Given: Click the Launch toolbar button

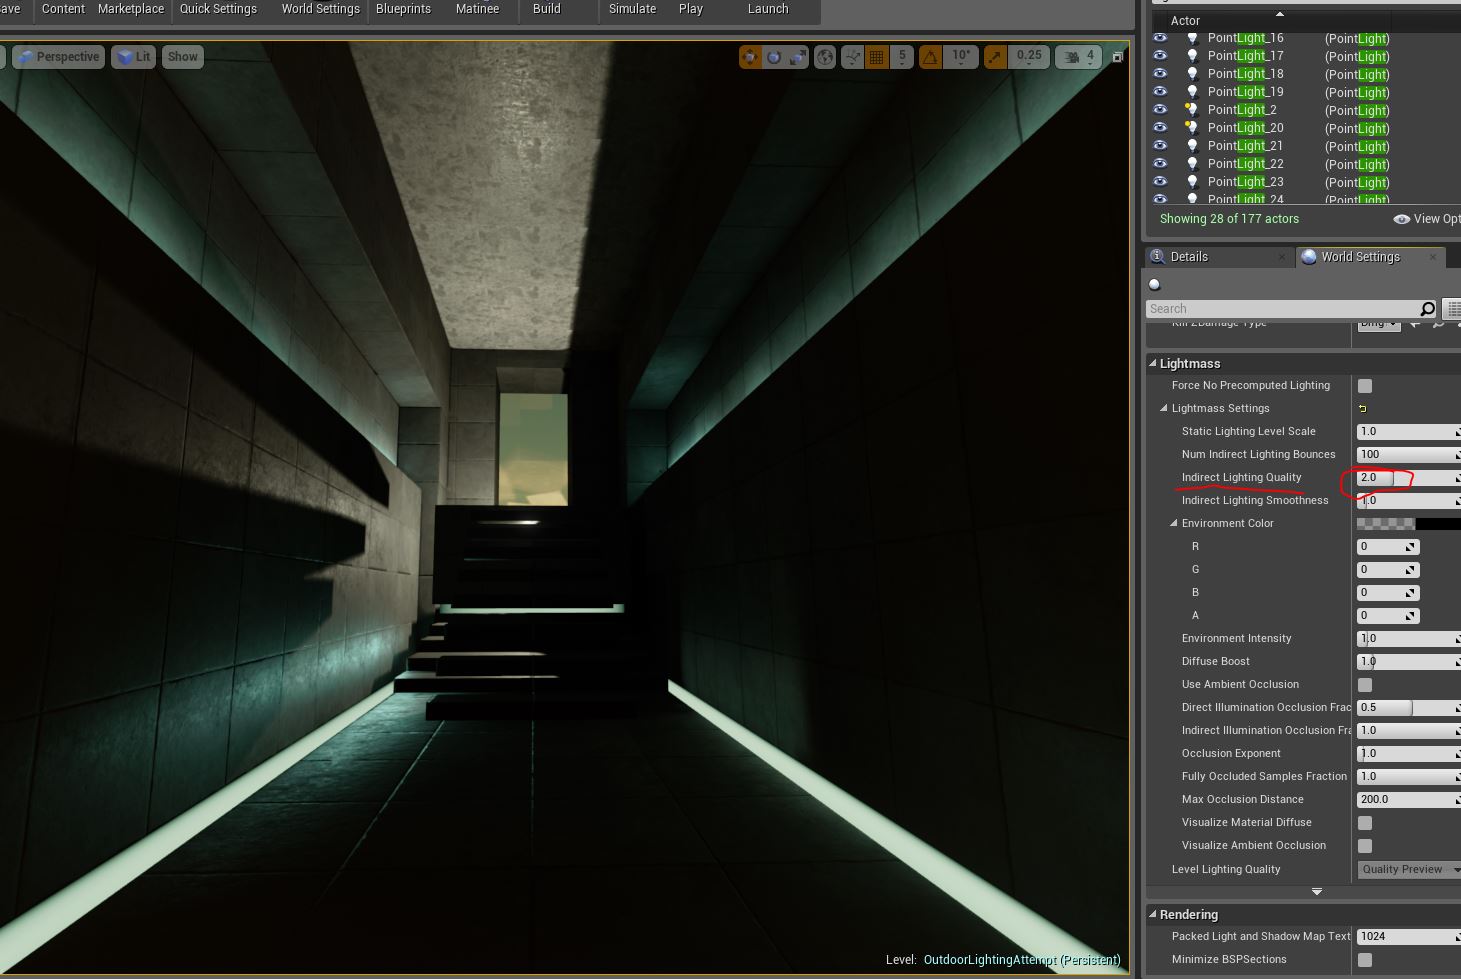Looking at the screenshot, I should click(x=768, y=9).
